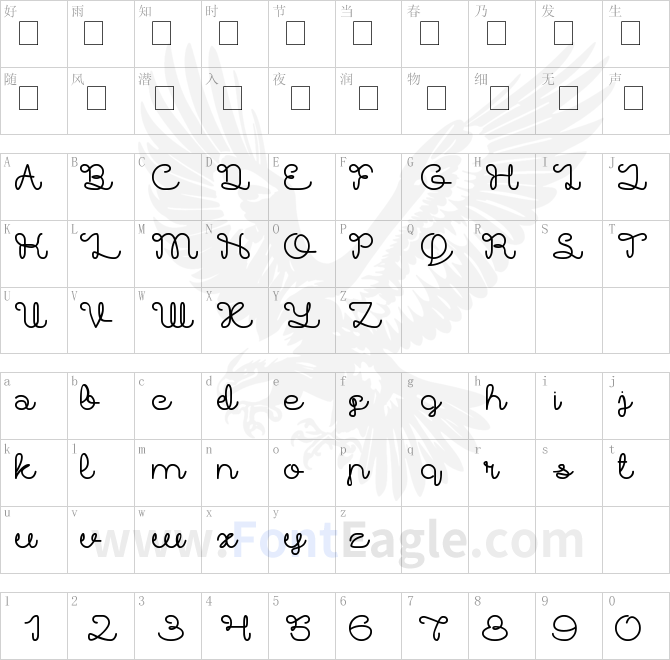Click the lowercase s glyph cell

(x=569, y=473)
